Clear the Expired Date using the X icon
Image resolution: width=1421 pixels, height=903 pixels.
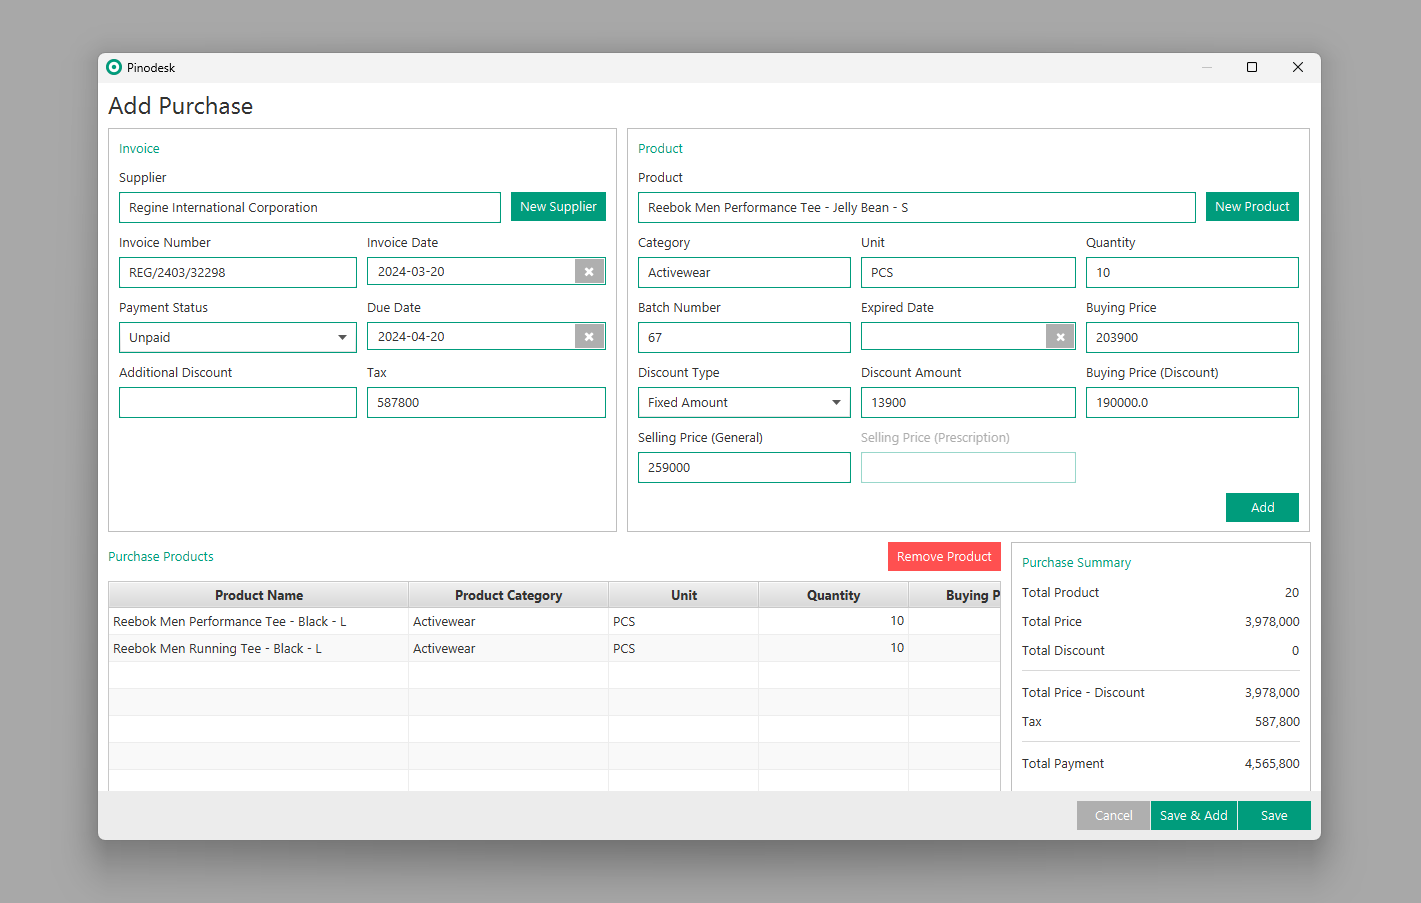(x=1060, y=337)
